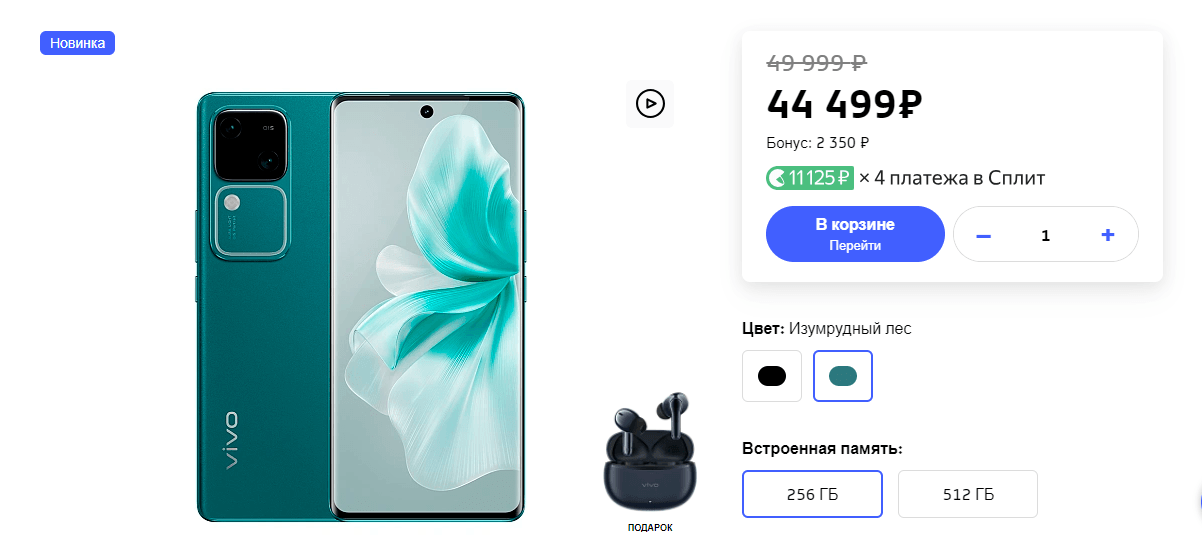Screen dimensions: 1202x543
Task: Decrease quantity with the minus button
Action: coord(983,235)
